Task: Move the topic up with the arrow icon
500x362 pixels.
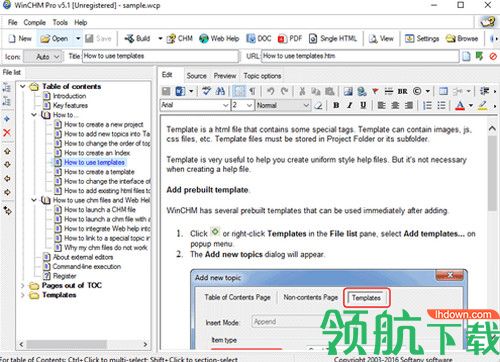Action: (7, 151)
